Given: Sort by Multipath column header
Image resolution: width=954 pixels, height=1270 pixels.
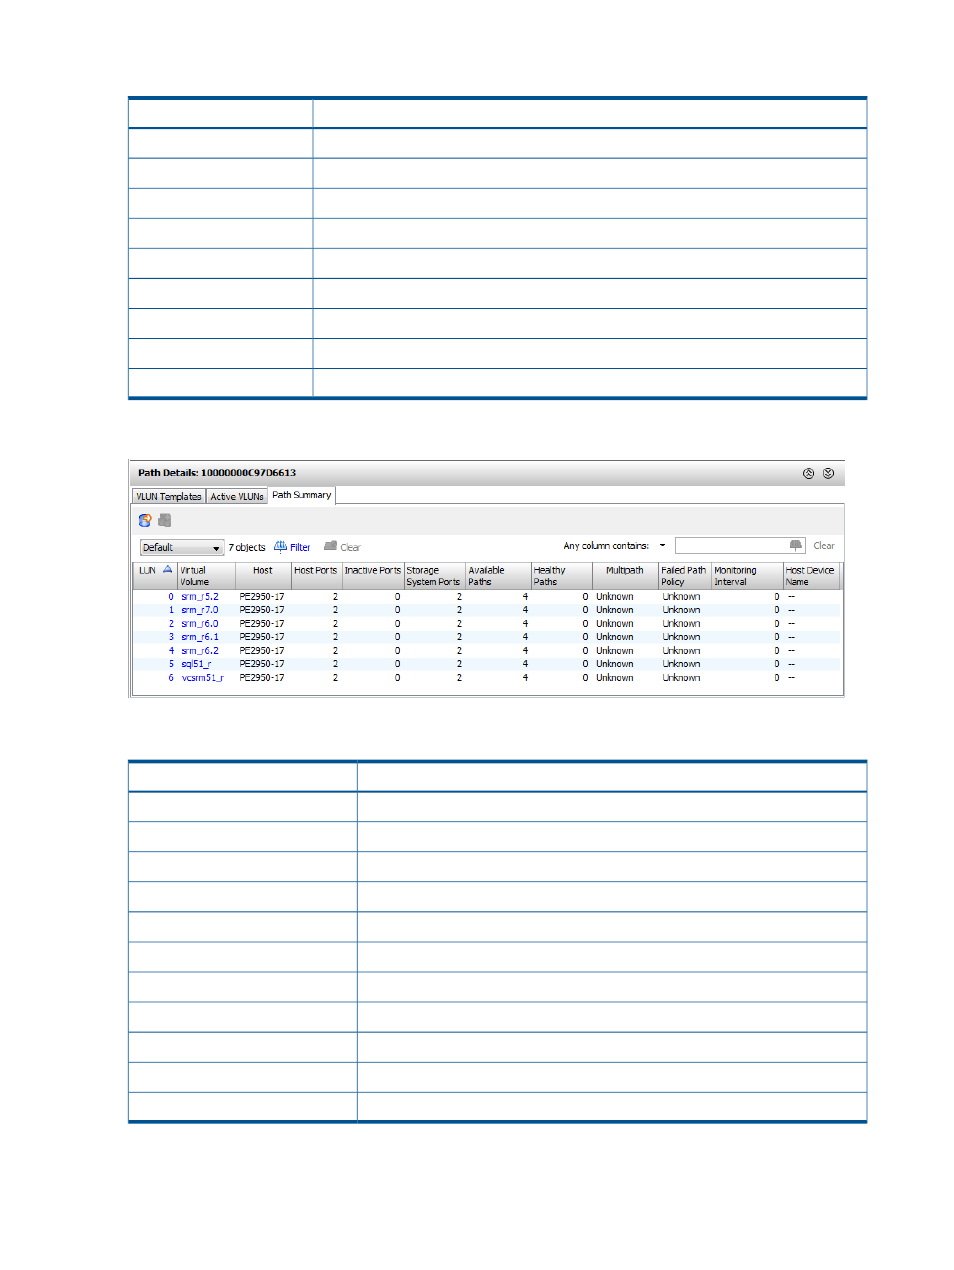Looking at the screenshot, I should coord(625,576).
